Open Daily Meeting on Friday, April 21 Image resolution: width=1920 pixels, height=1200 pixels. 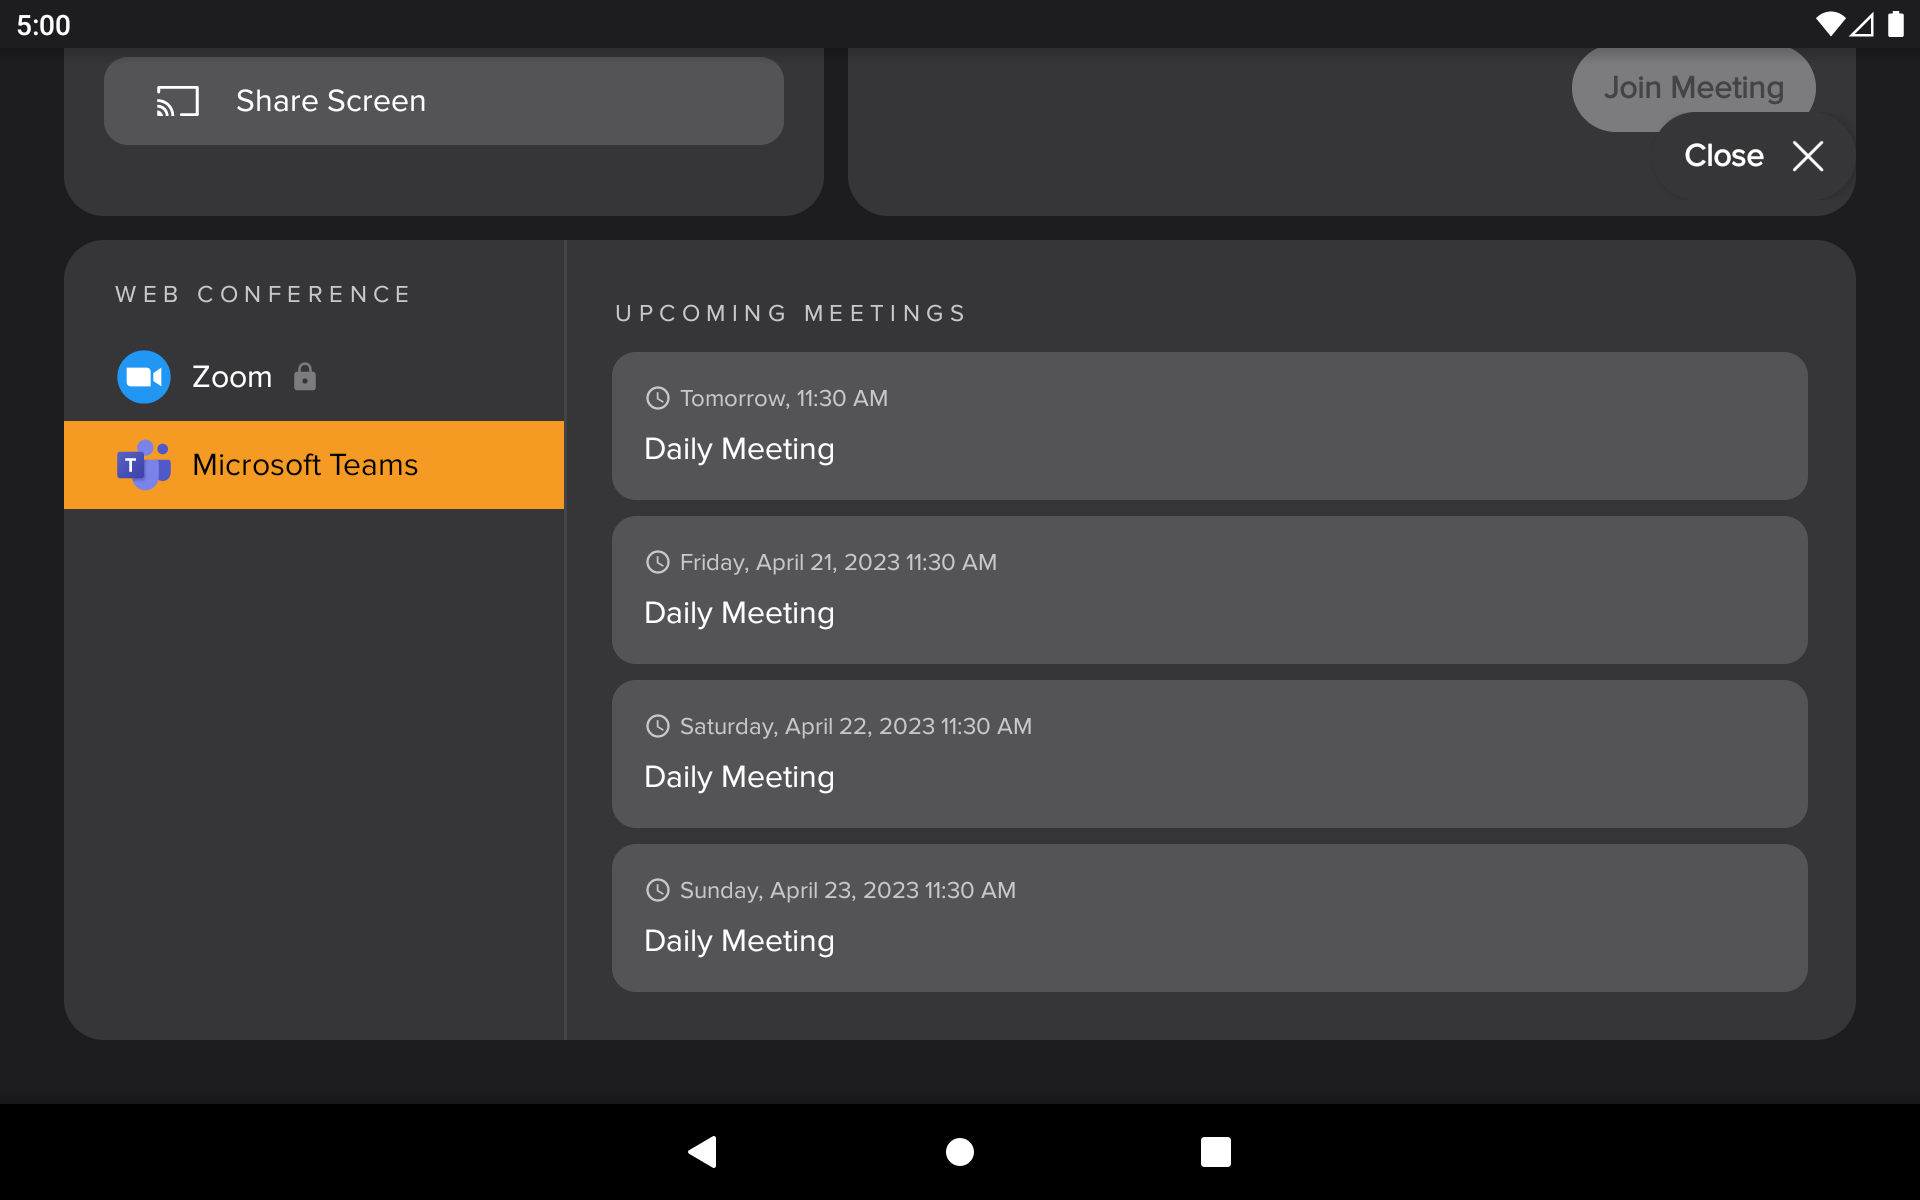[1210, 590]
